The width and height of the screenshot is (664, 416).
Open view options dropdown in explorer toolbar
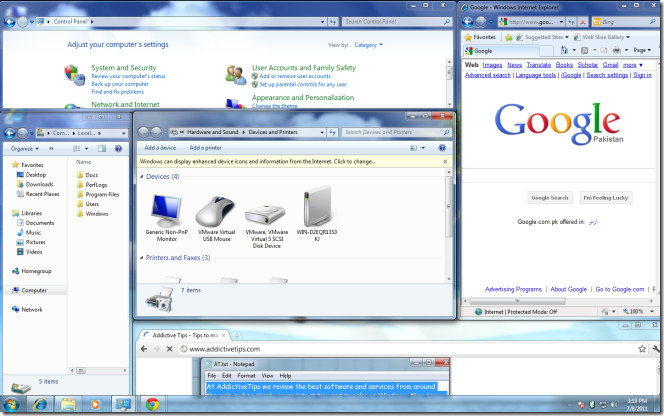86,149
